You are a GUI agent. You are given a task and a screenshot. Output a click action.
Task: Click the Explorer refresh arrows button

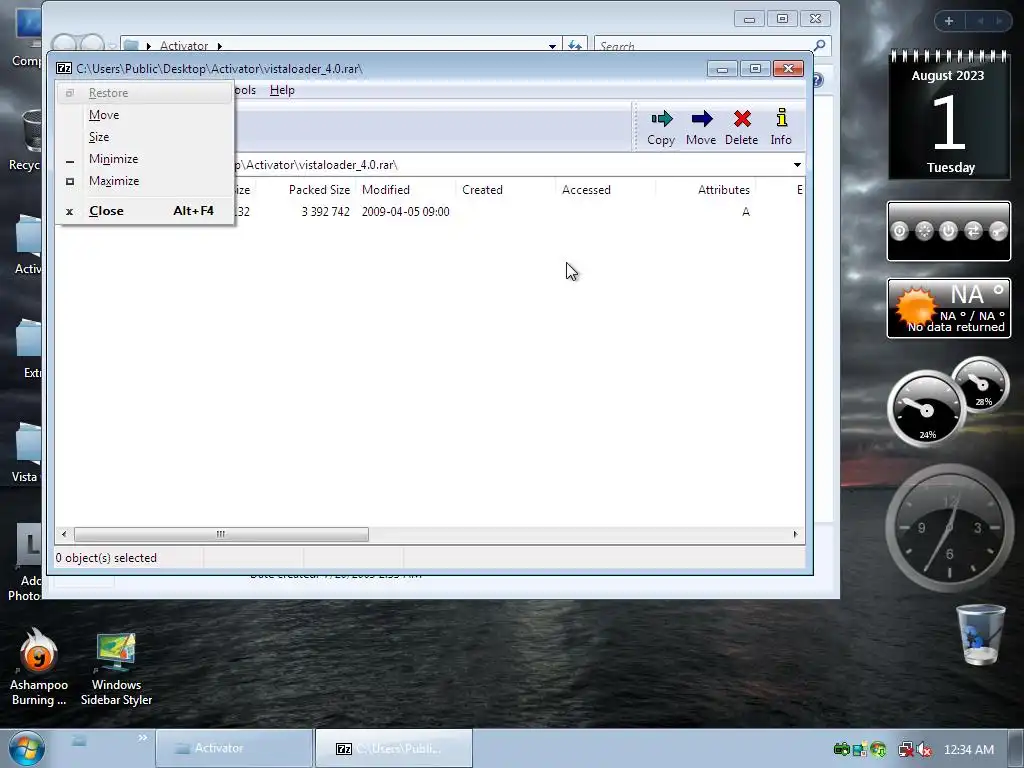click(575, 45)
